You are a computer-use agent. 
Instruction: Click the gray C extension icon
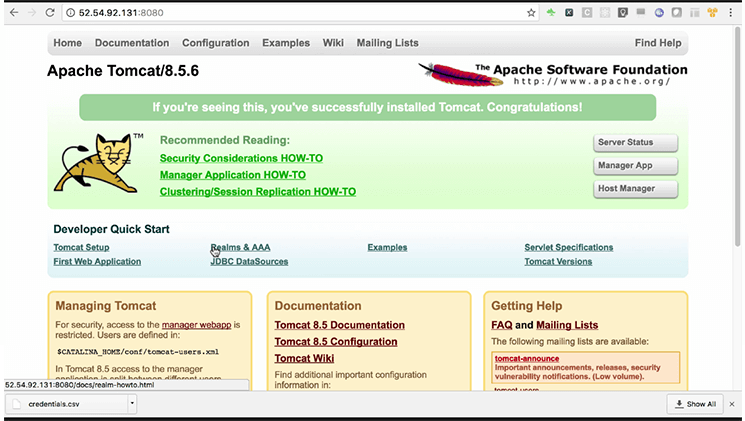click(587, 13)
